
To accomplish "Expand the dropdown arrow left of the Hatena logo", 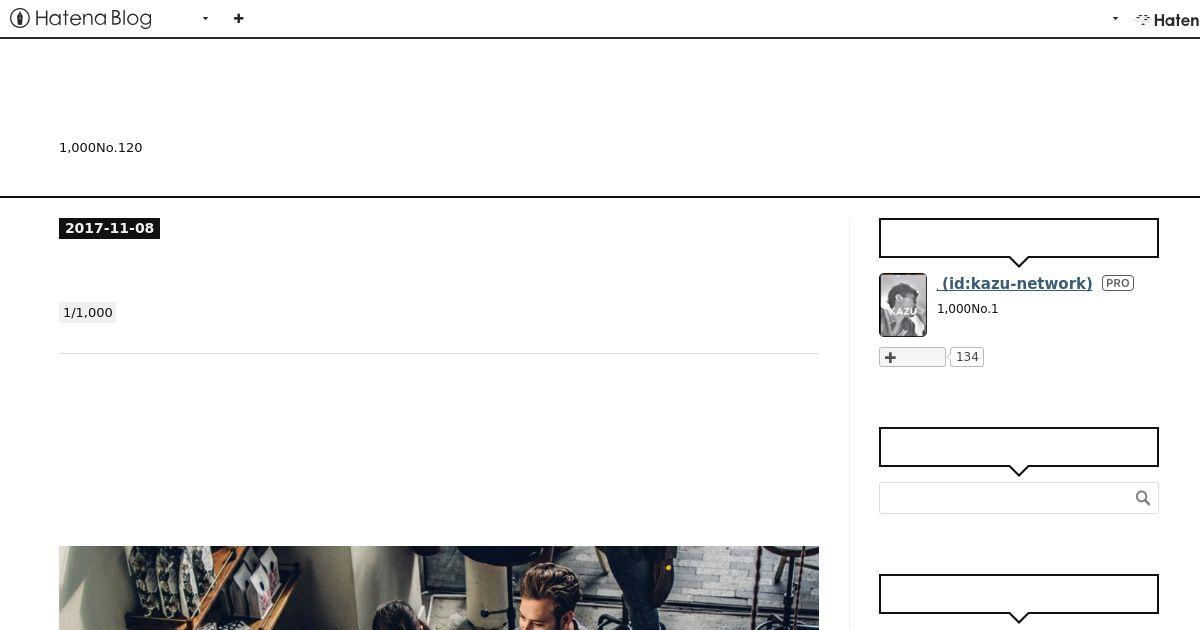I will tap(1115, 19).
